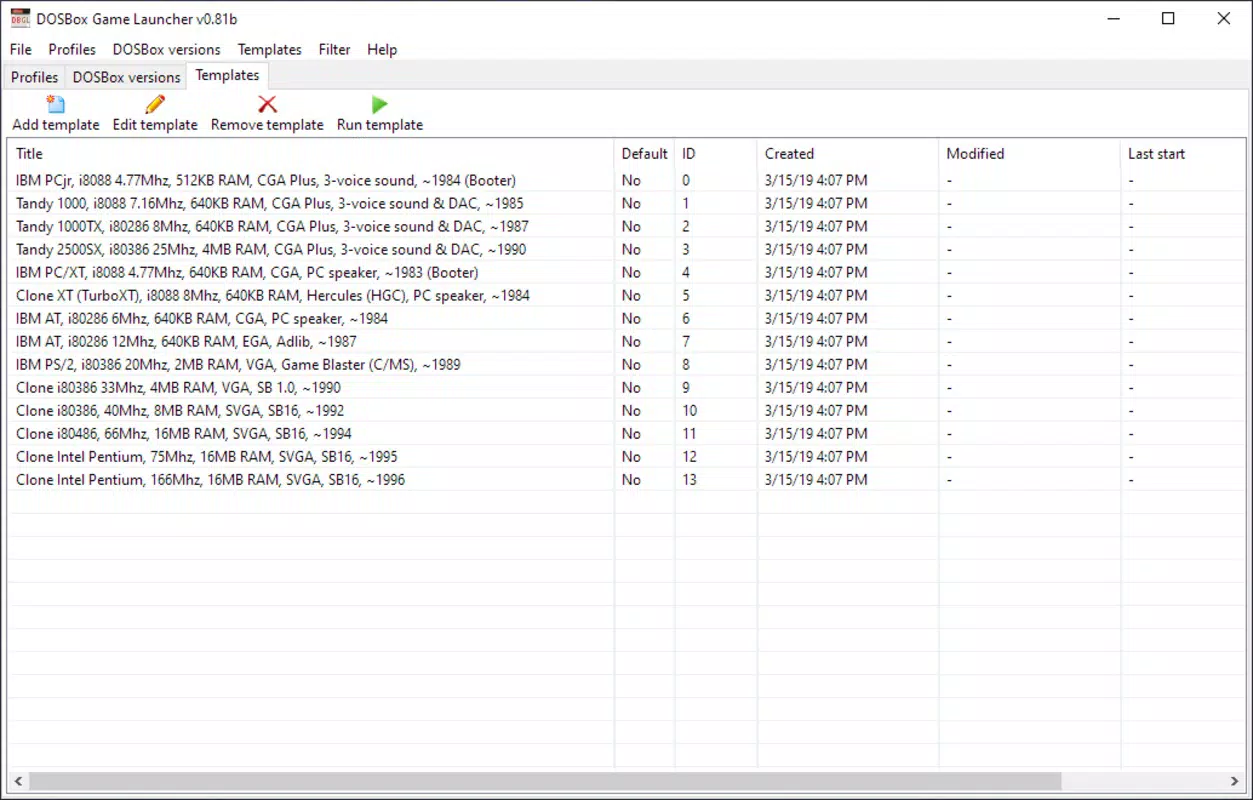Select the Templates tab

(x=227, y=75)
